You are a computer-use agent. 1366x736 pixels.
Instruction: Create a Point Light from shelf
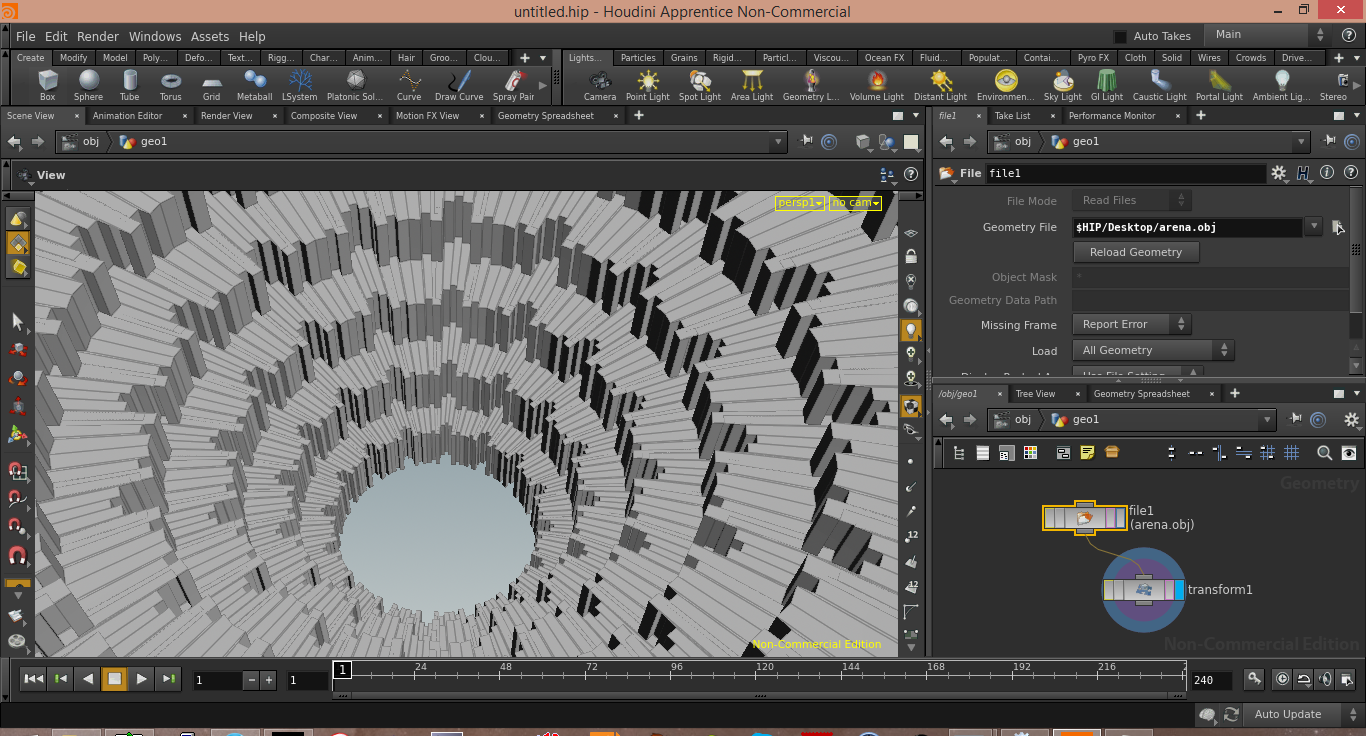tap(647, 84)
